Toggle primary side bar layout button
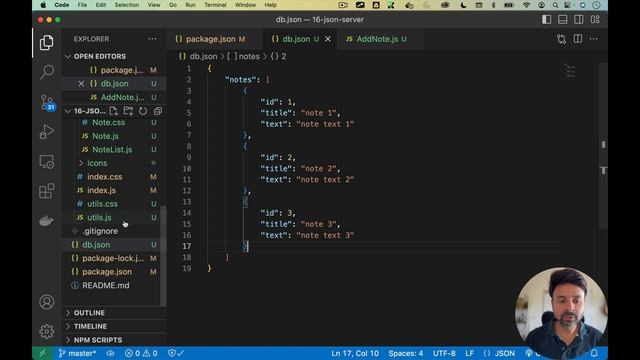The image size is (640, 360). coord(547,20)
